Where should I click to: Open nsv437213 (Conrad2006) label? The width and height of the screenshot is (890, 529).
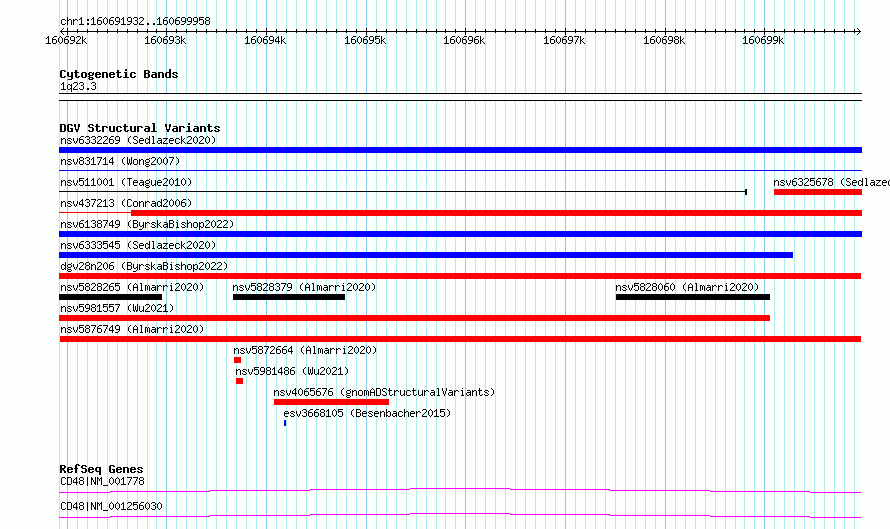pyautogui.click(x=126, y=203)
